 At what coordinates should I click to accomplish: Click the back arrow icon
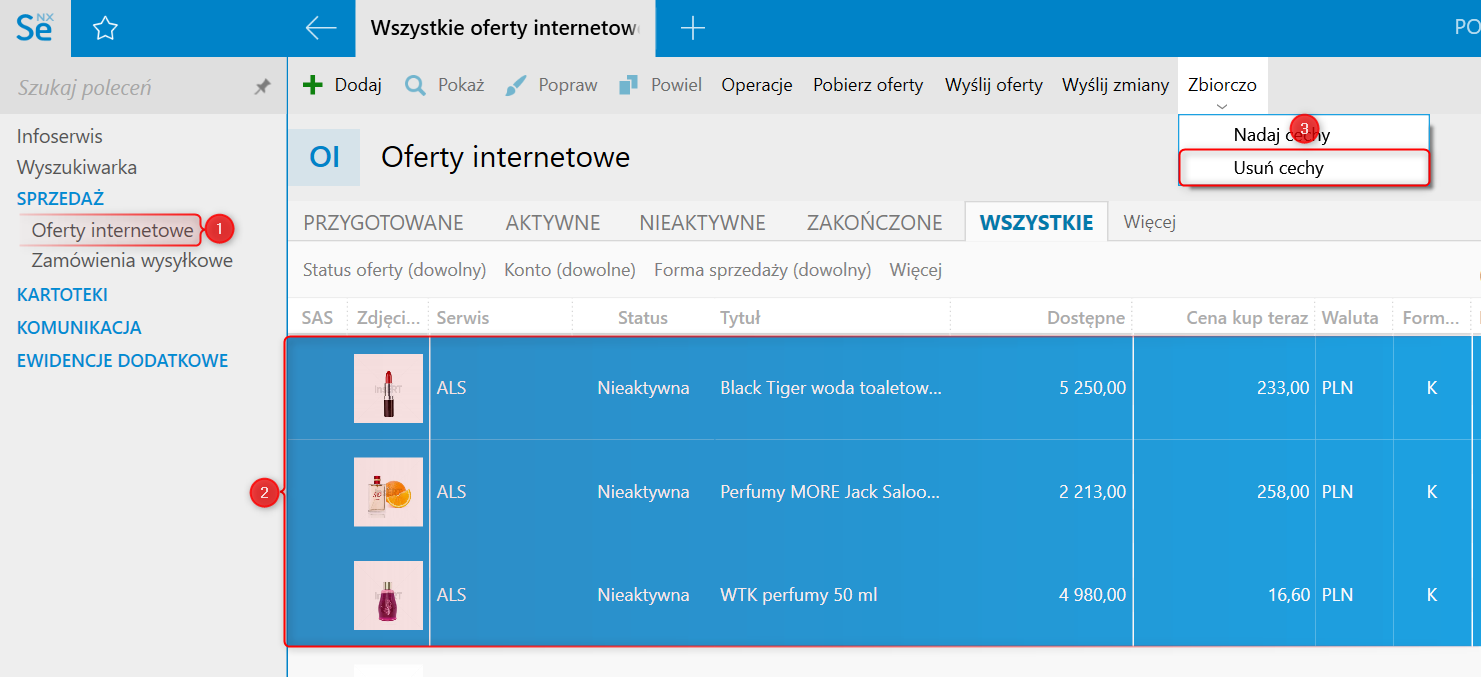[320, 29]
